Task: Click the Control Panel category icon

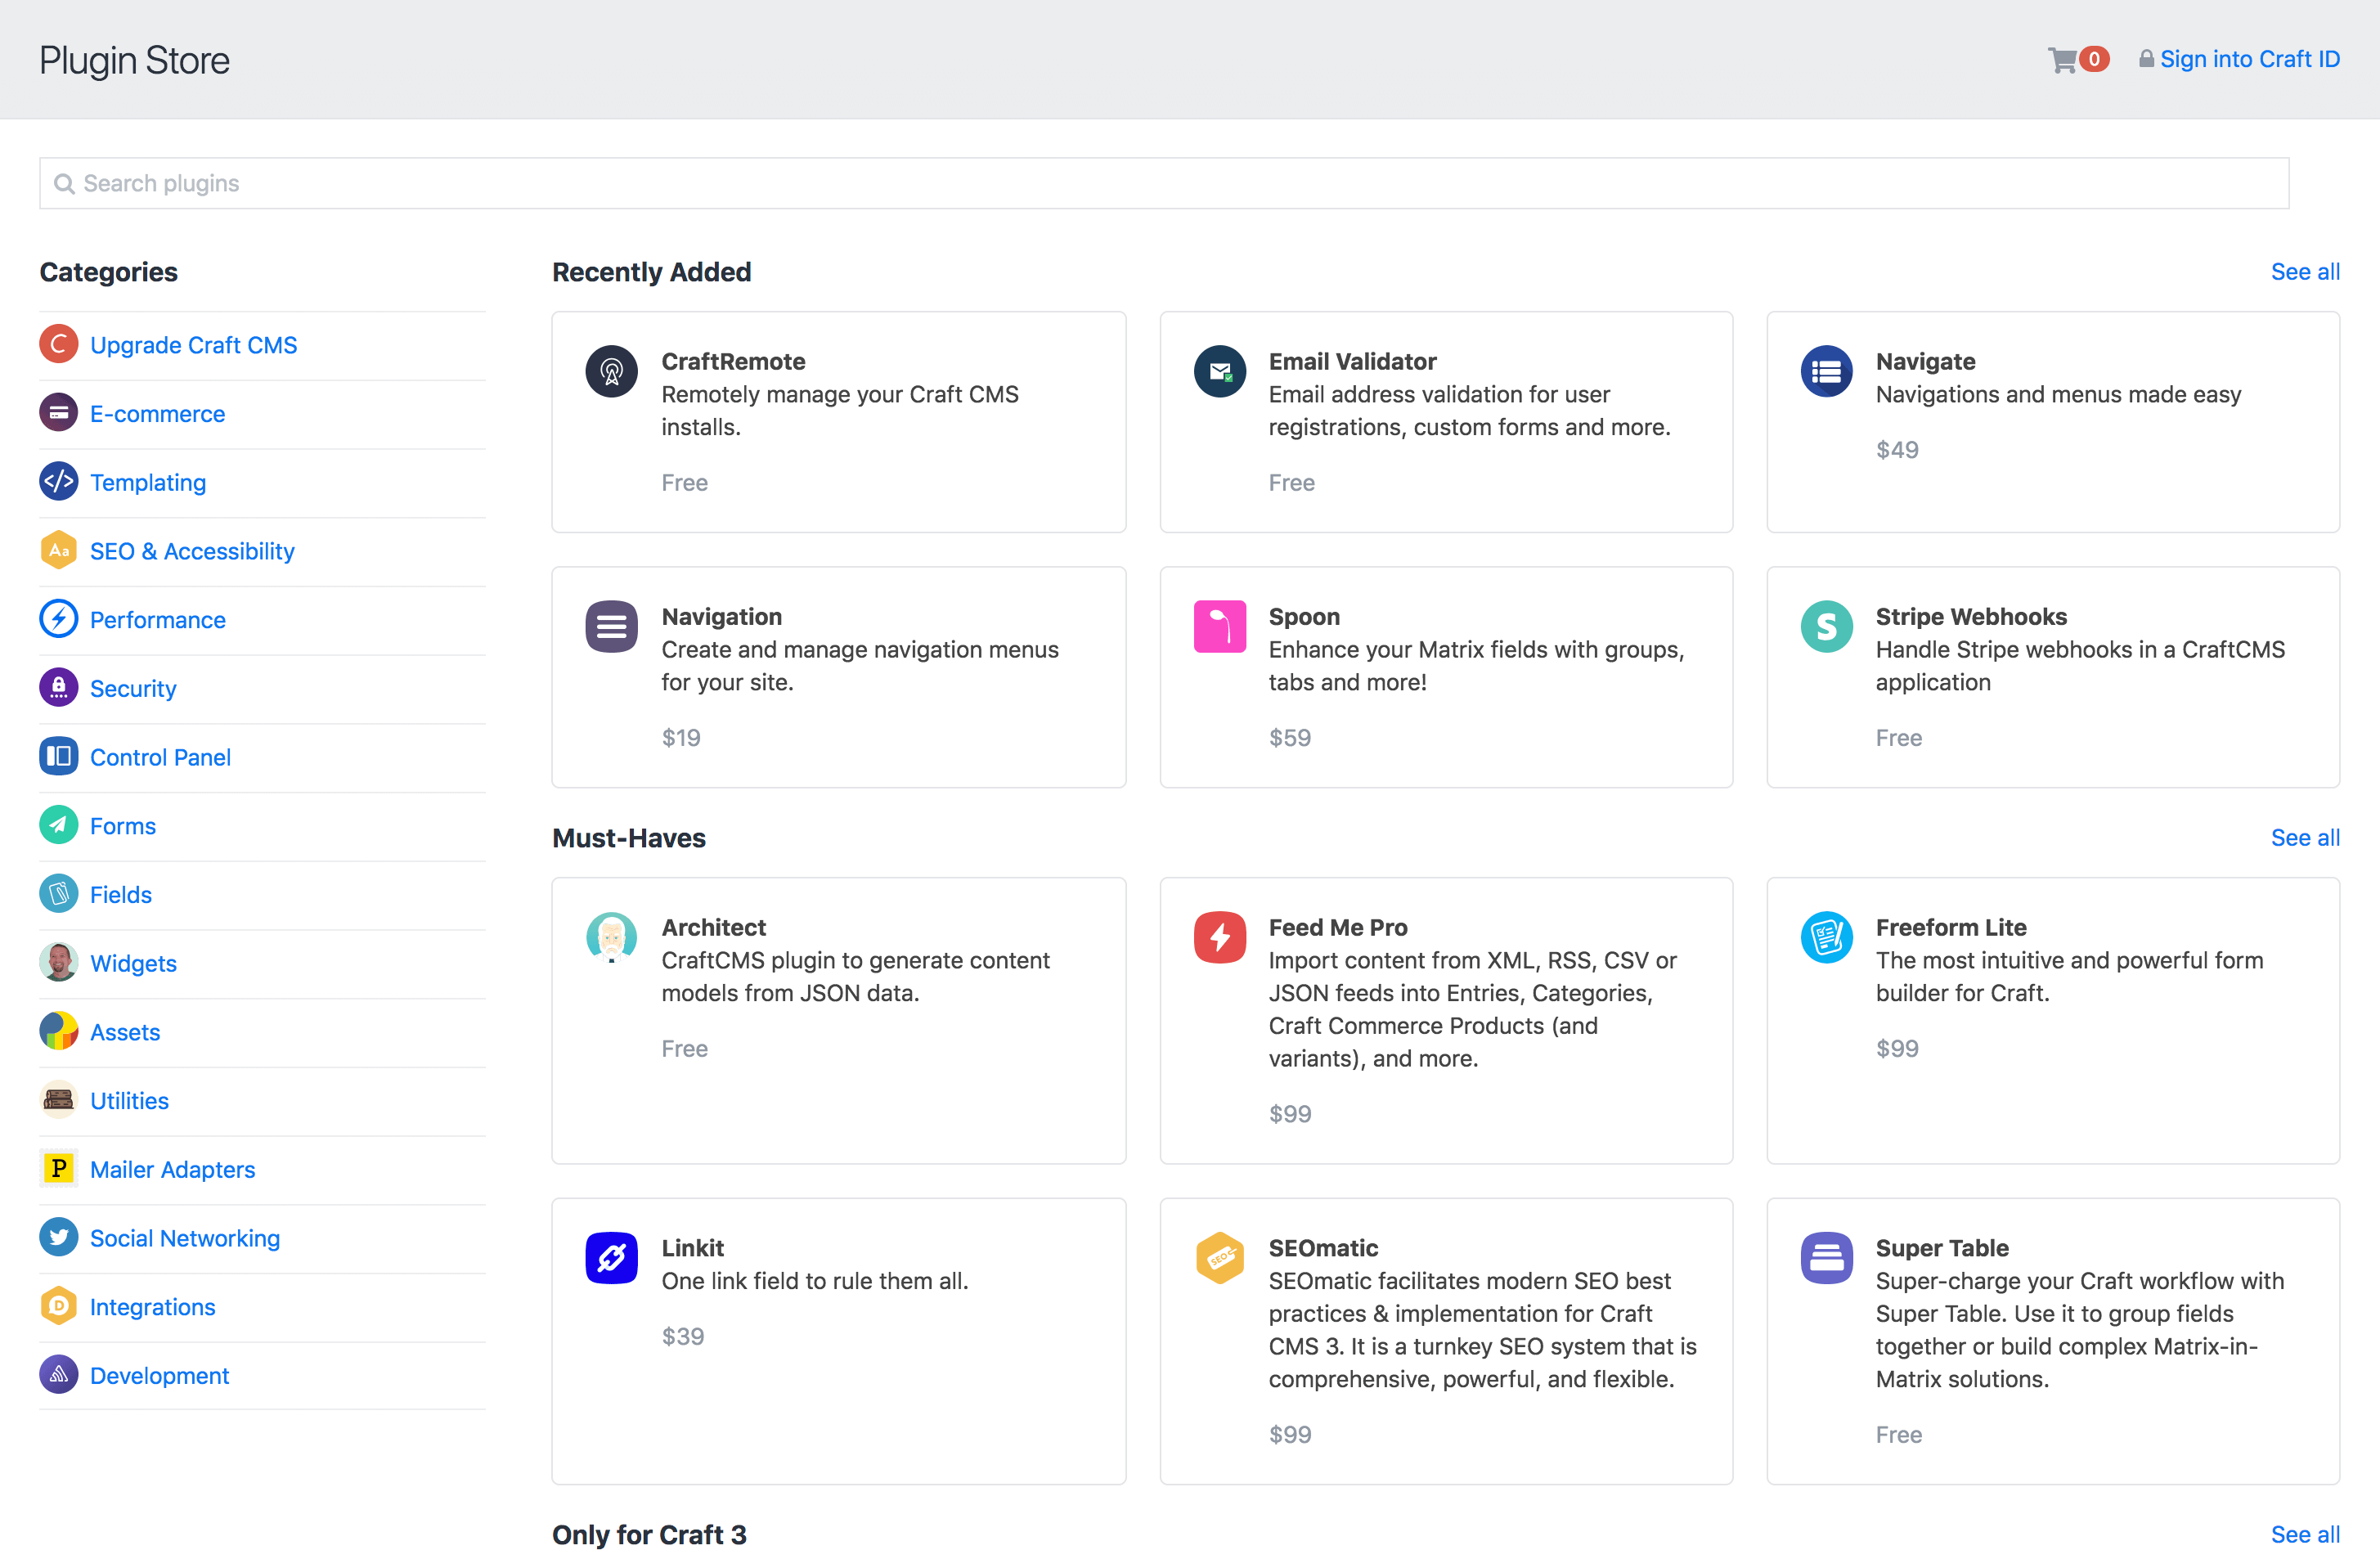Action: [x=59, y=756]
